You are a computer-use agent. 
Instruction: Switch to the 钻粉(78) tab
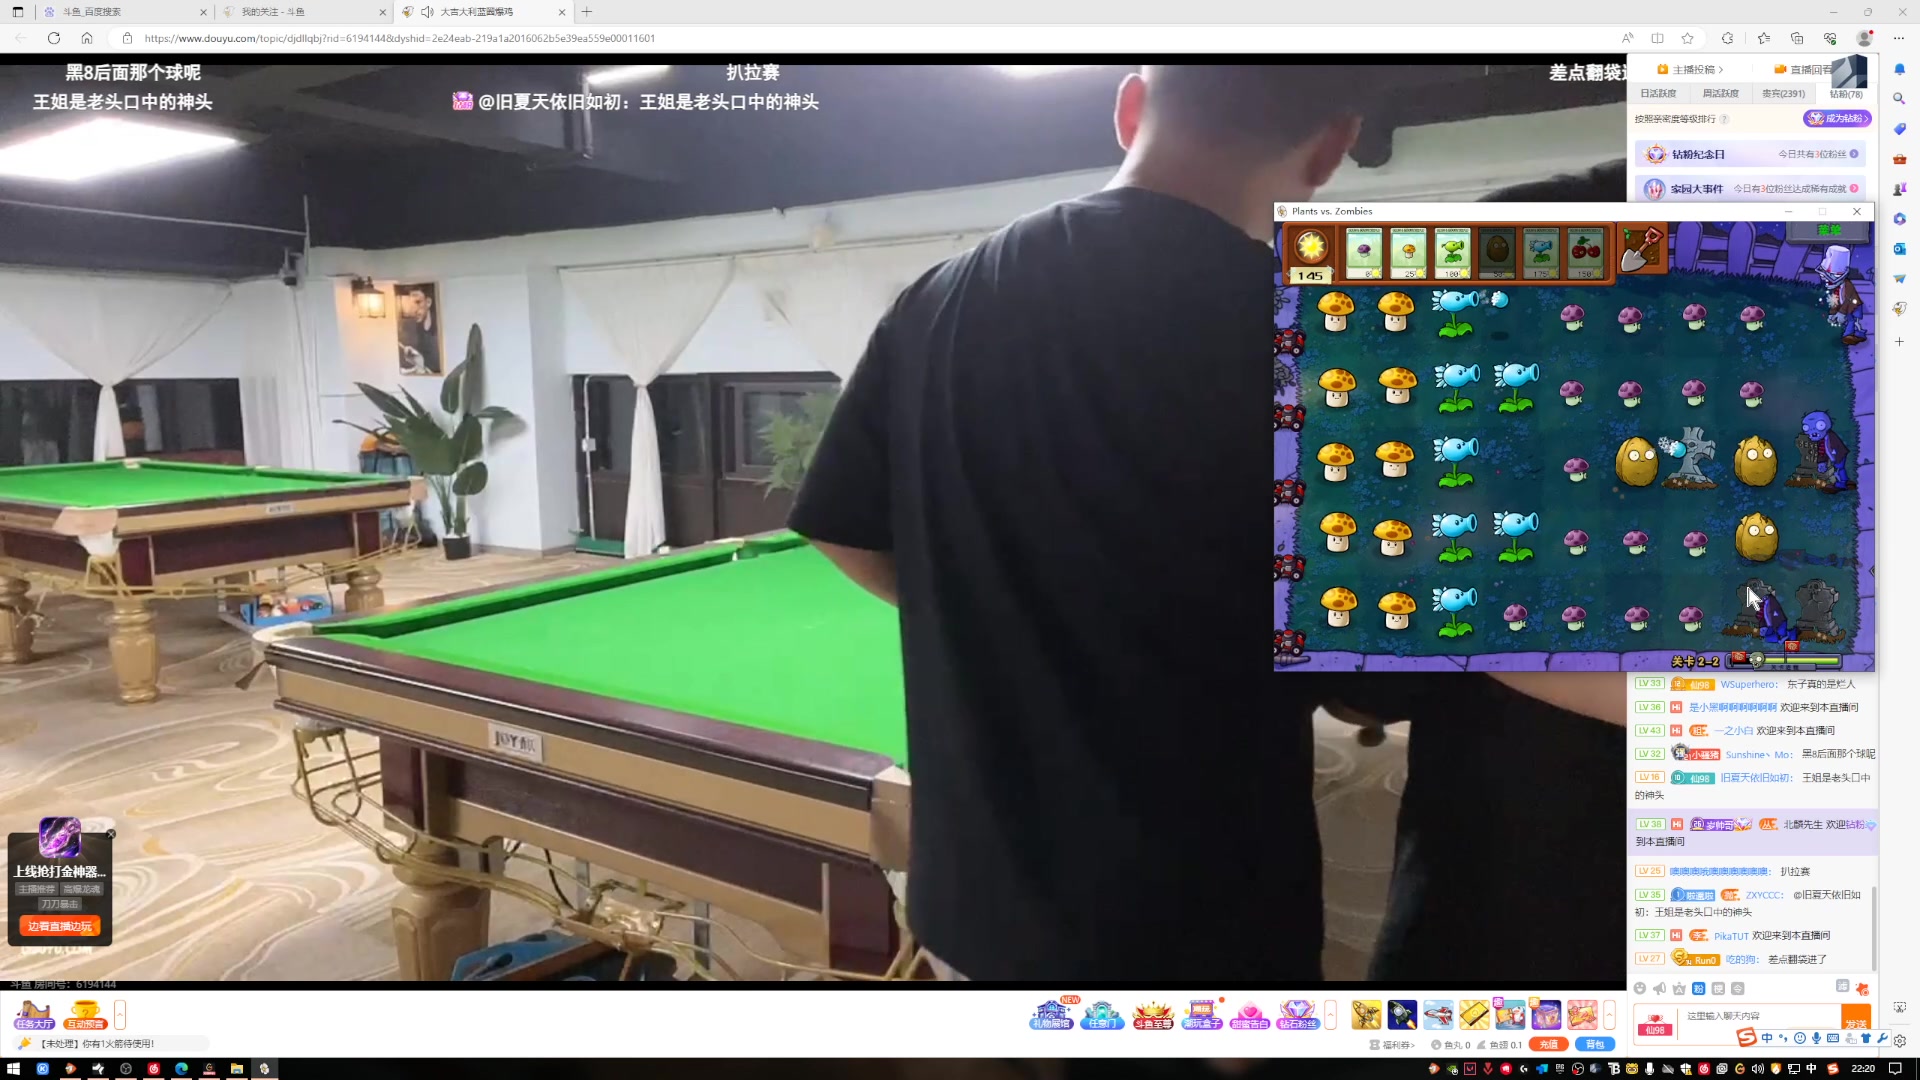tap(1846, 94)
